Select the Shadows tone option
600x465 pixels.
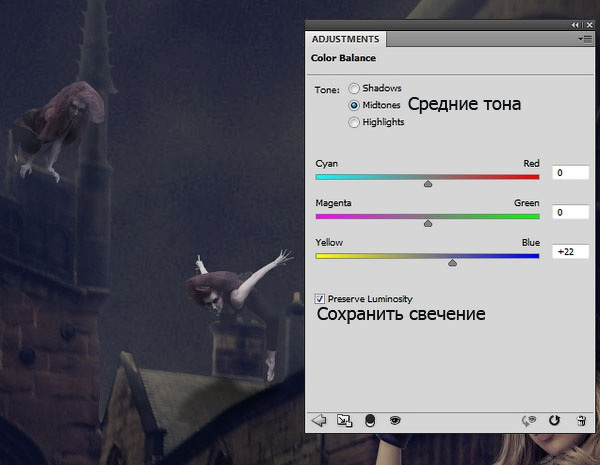click(x=354, y=88)
